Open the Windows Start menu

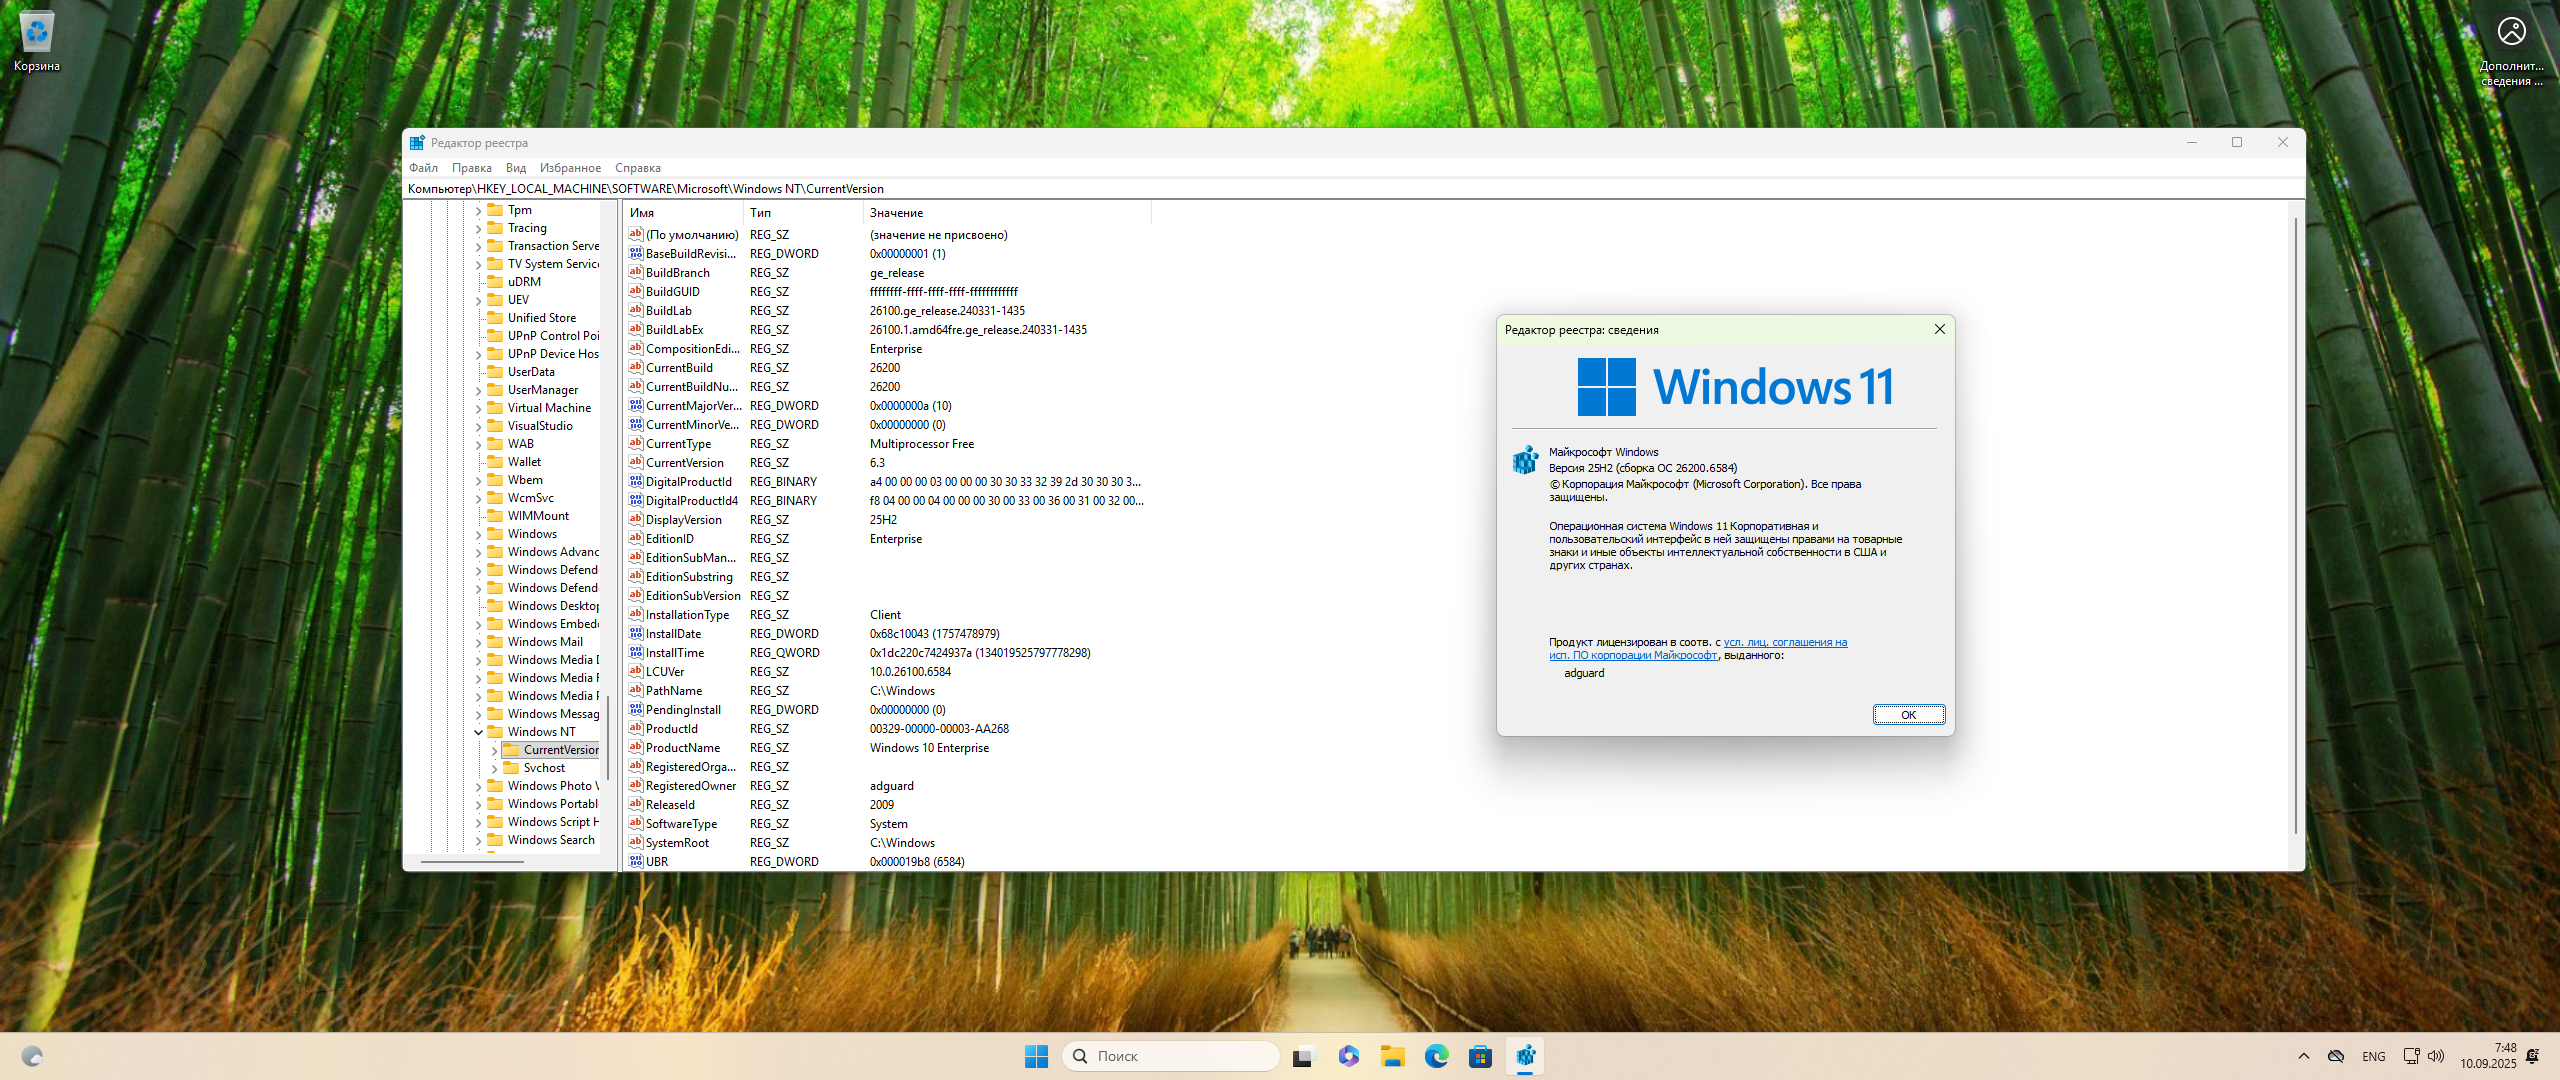[1036, 1056]
